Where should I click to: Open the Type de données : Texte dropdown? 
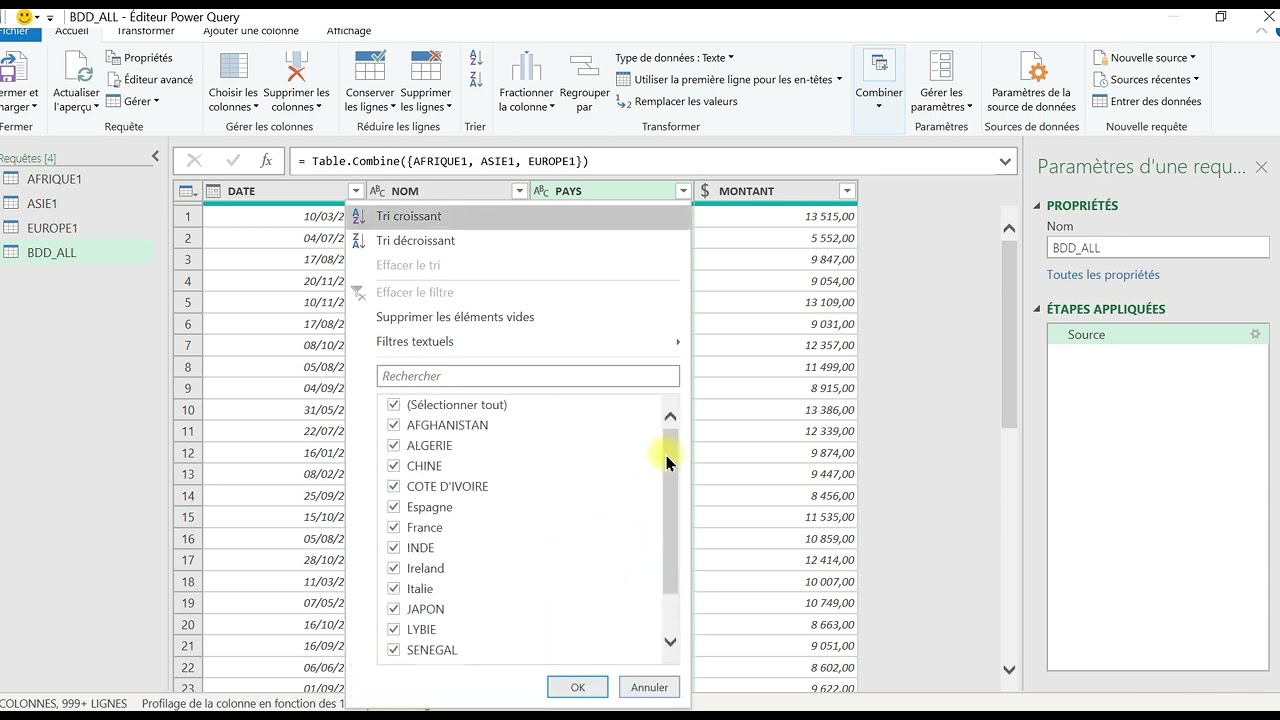[x=675, y=58]
